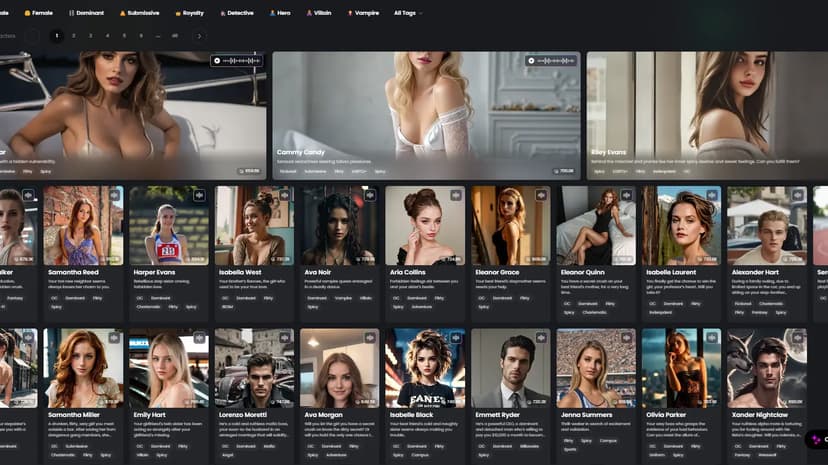Click the speaker icon on Ava Morgan card
The image size is (828, 465).
pyautogui.click(x=370, y=337)
